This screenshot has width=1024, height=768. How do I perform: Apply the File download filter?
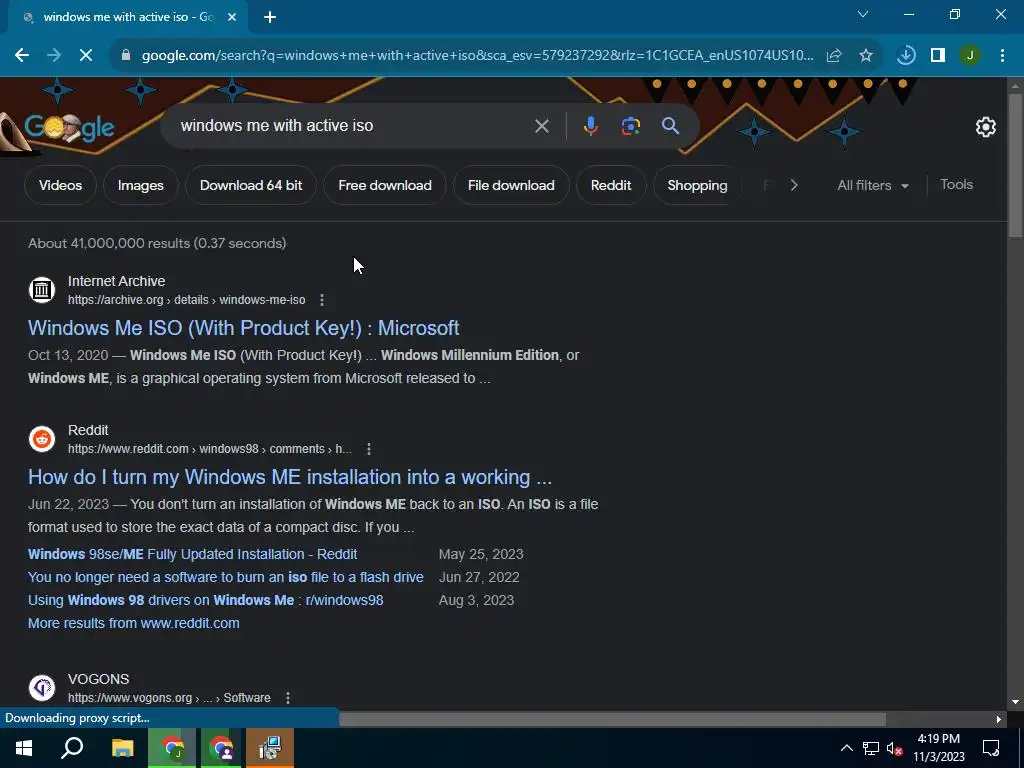point(511,185)
